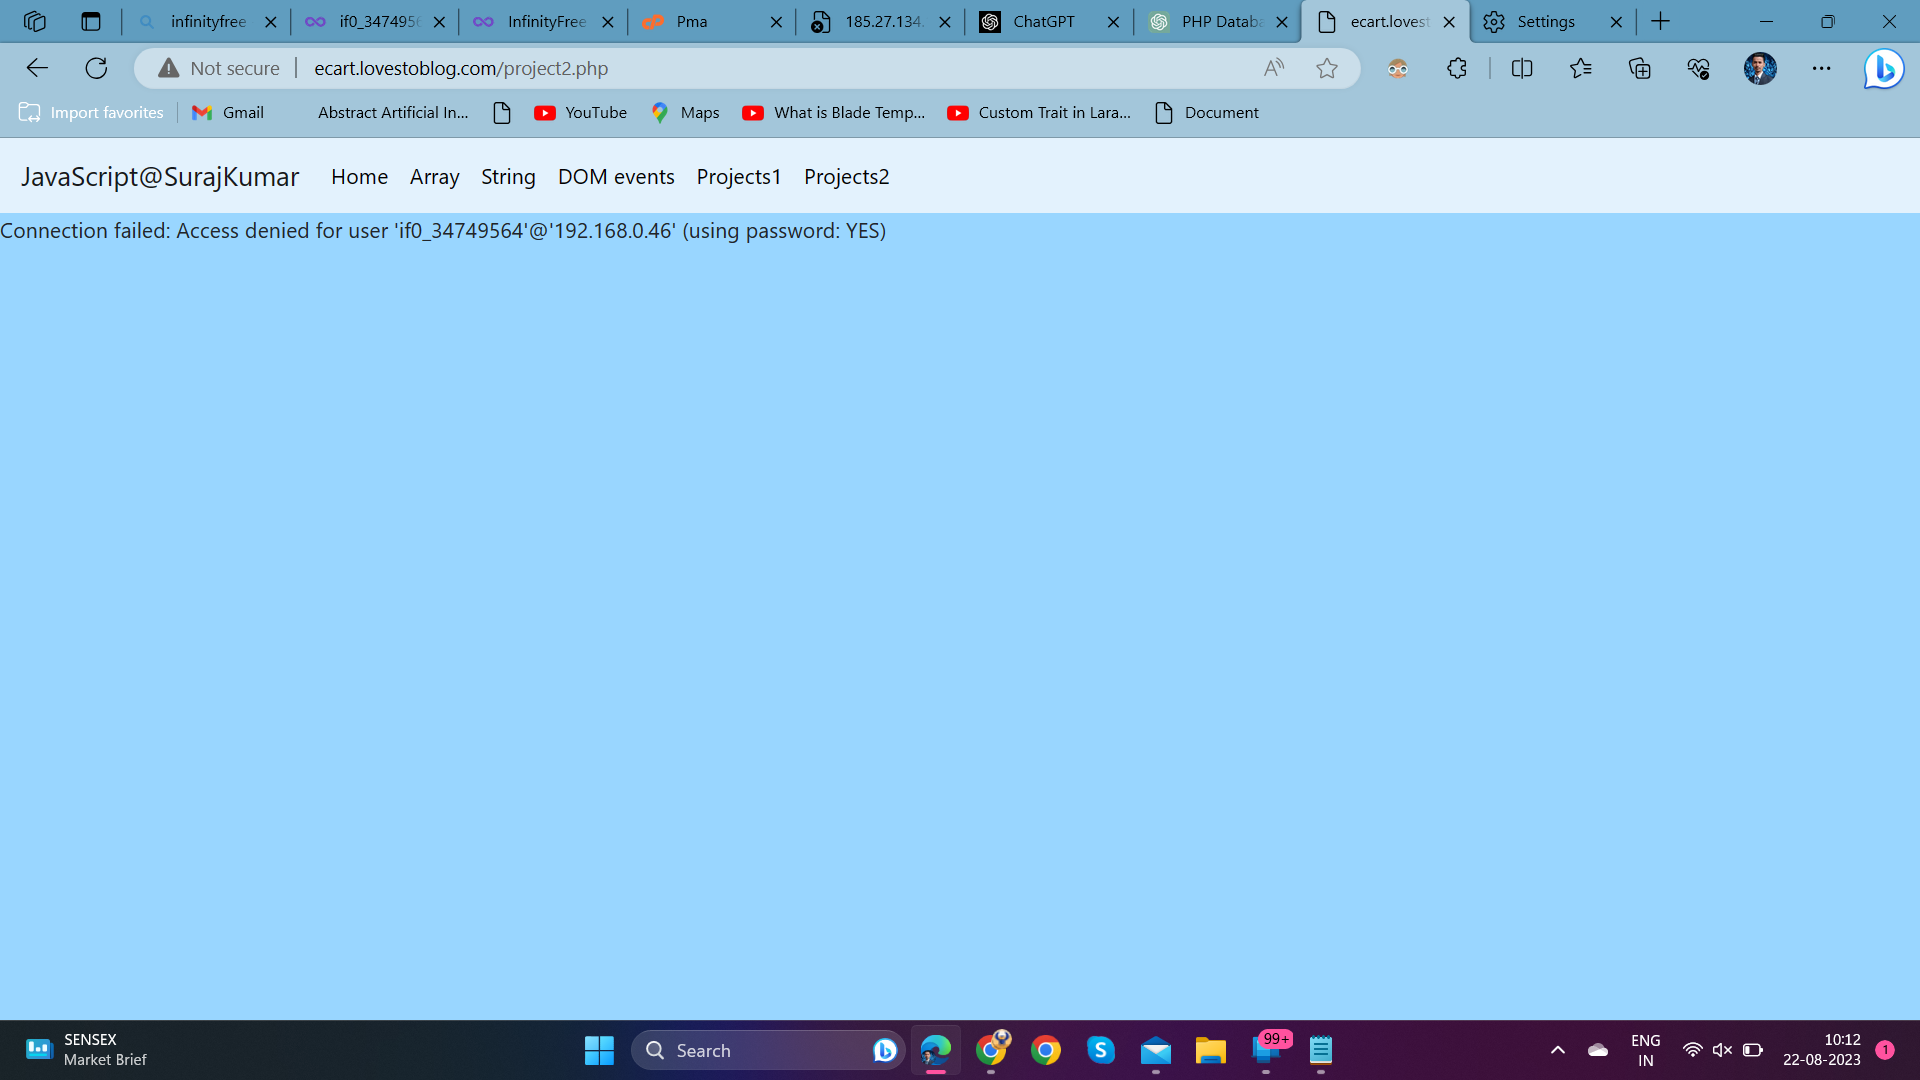Open the DOM events navigation link
Screen dimensions: 1920x1080
pyautogui.click(x=616, y=177)
